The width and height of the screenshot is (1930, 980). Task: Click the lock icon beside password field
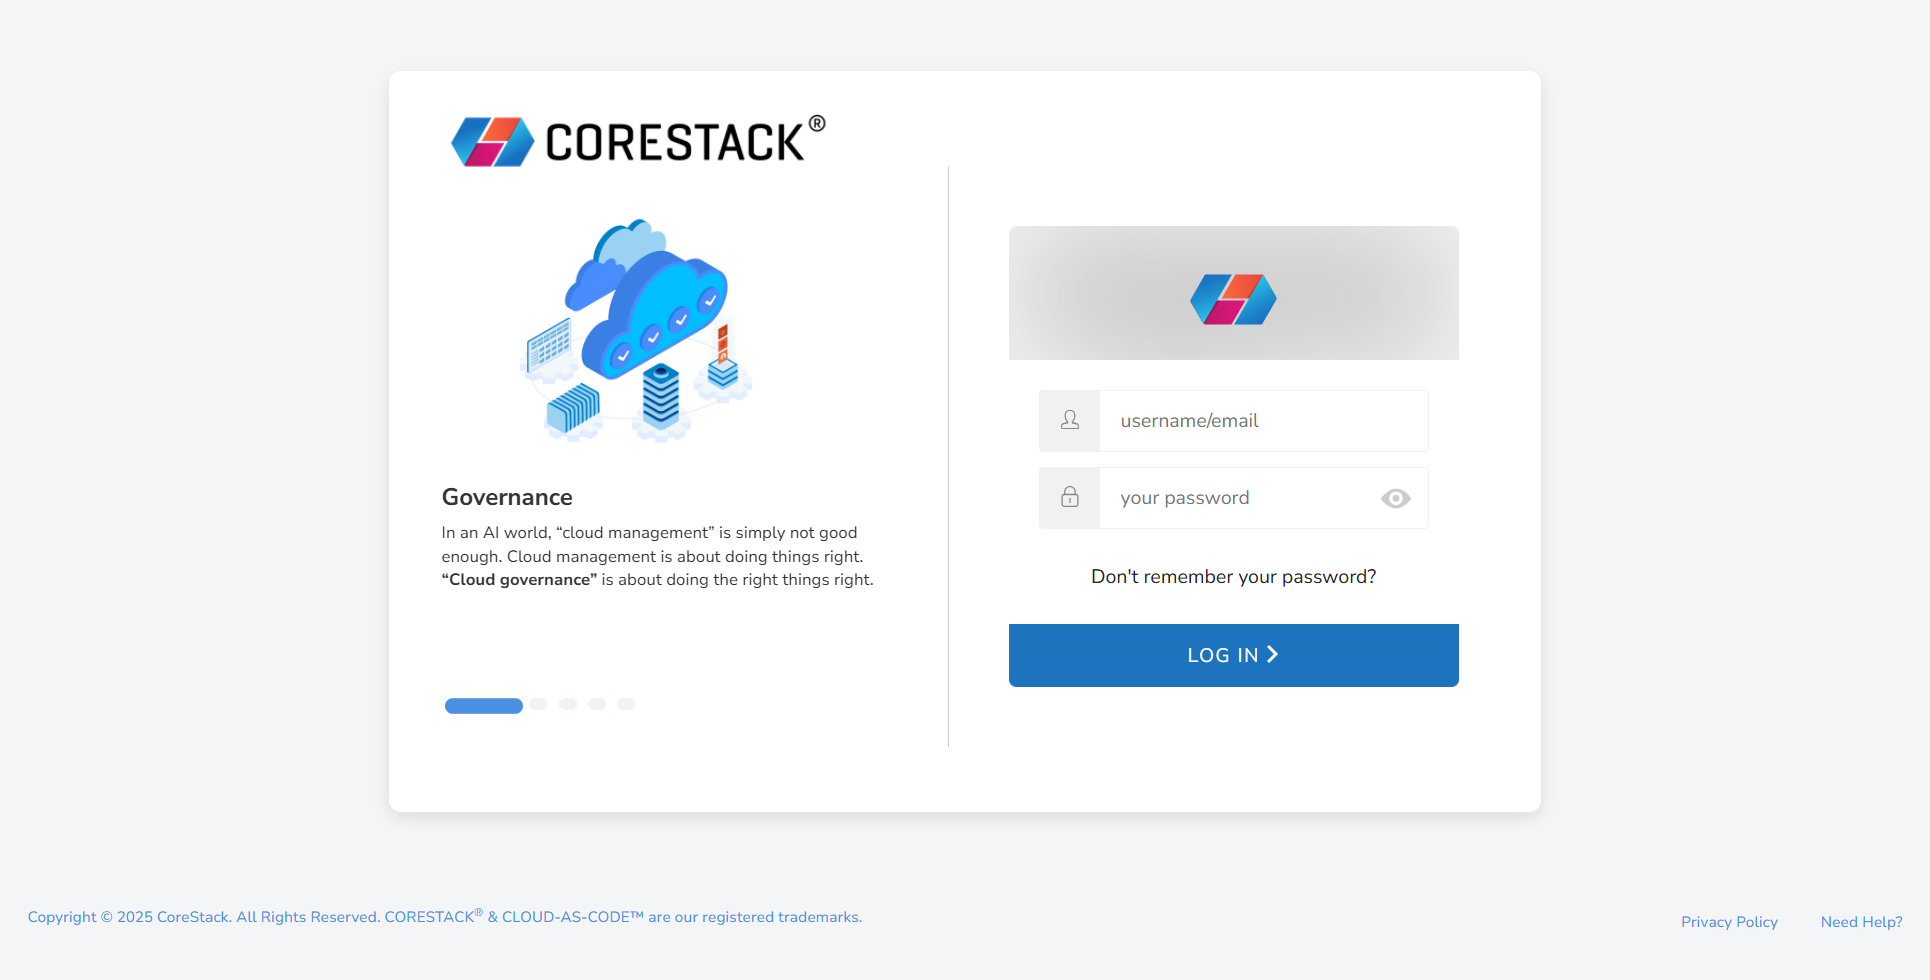pyautogui.click(x=1069, y=498)
